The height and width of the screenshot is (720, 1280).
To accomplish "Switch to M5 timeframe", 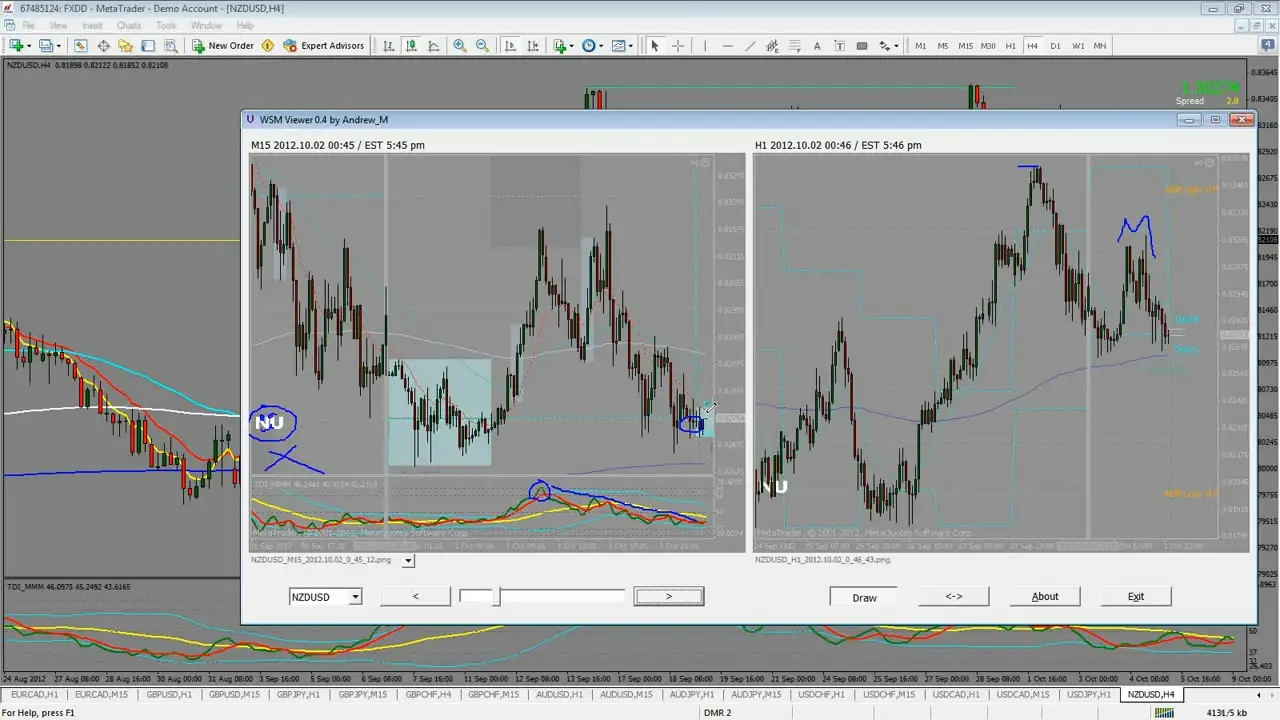I will click(x=943, y=46).
